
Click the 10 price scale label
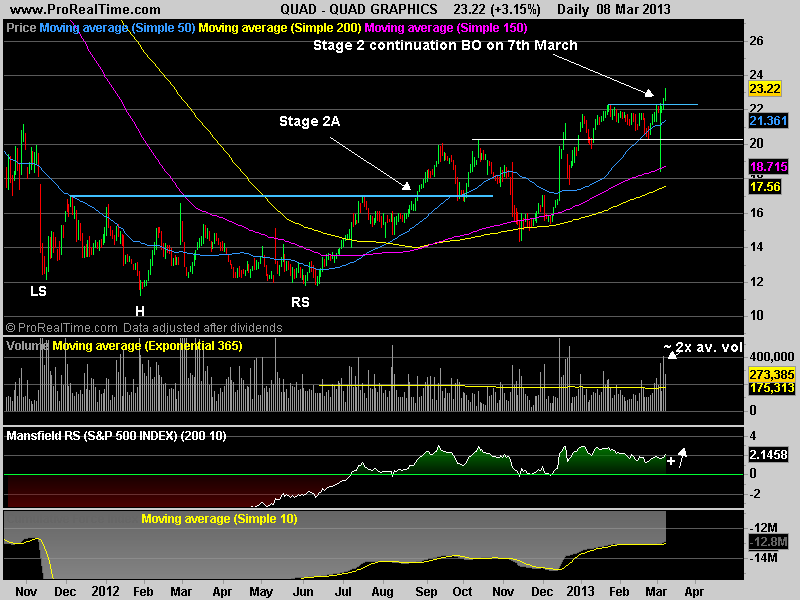(756, 315)
